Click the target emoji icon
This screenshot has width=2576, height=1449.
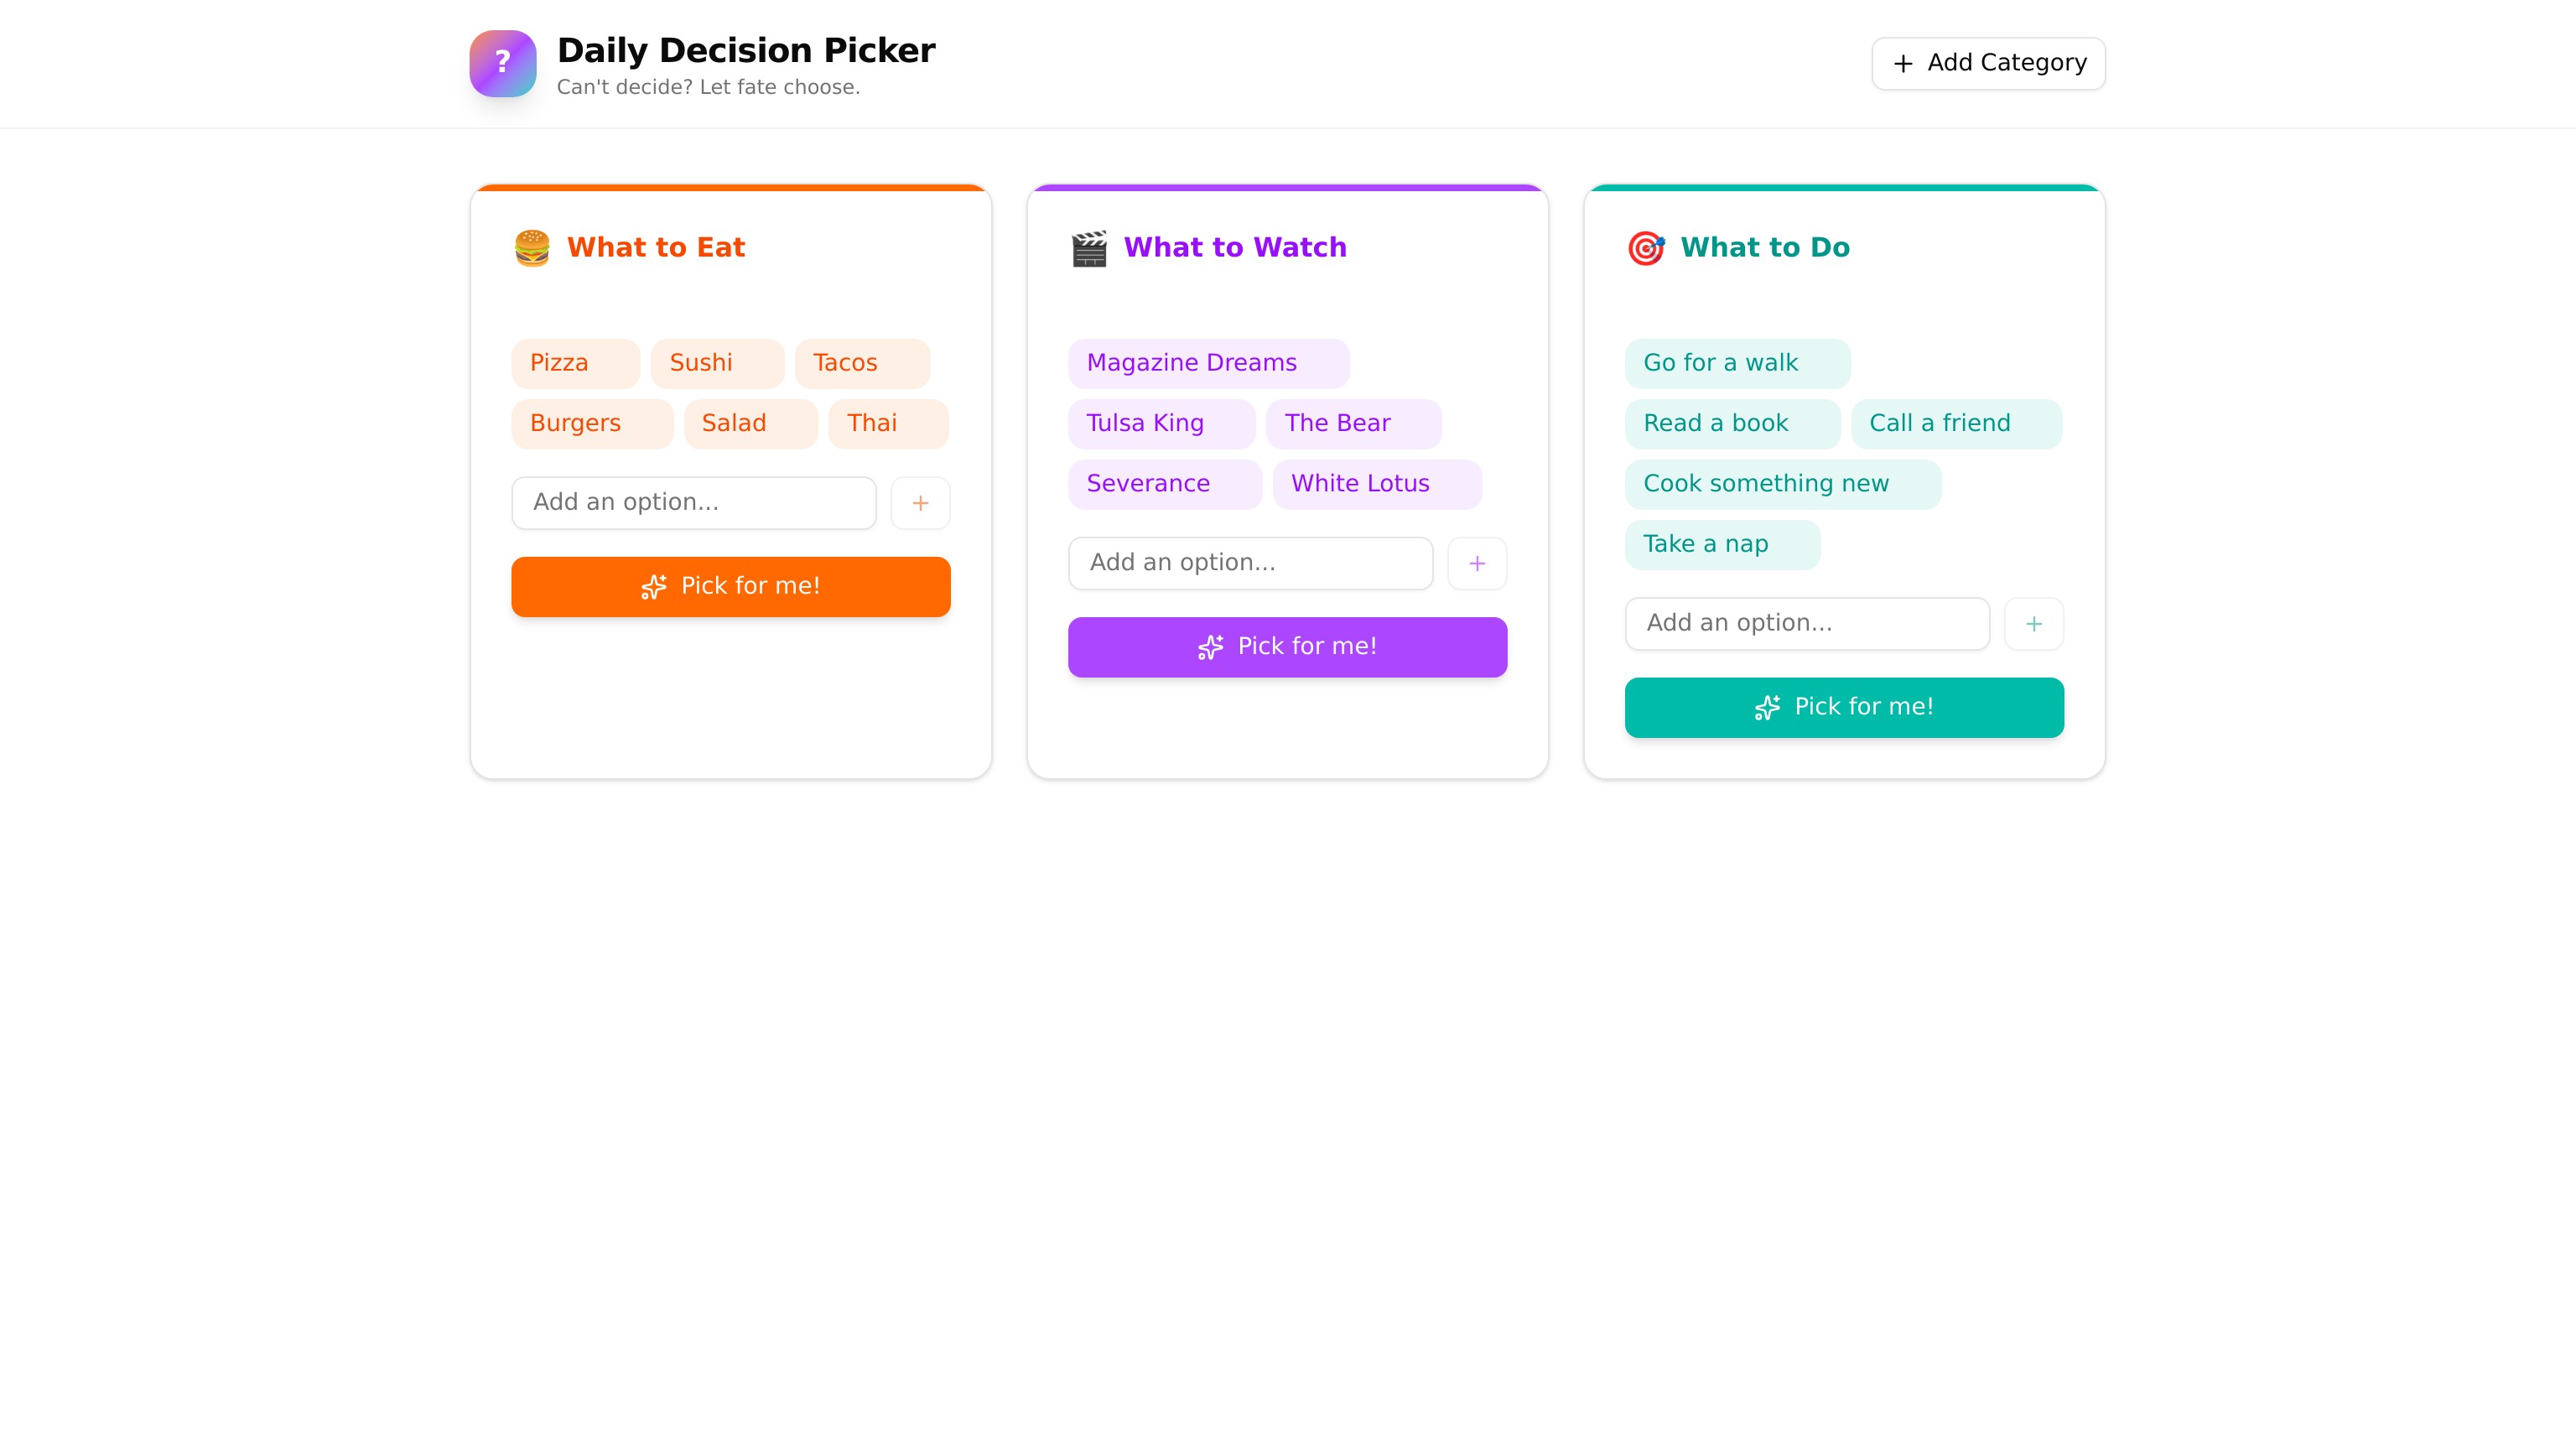coord(1645,248)
